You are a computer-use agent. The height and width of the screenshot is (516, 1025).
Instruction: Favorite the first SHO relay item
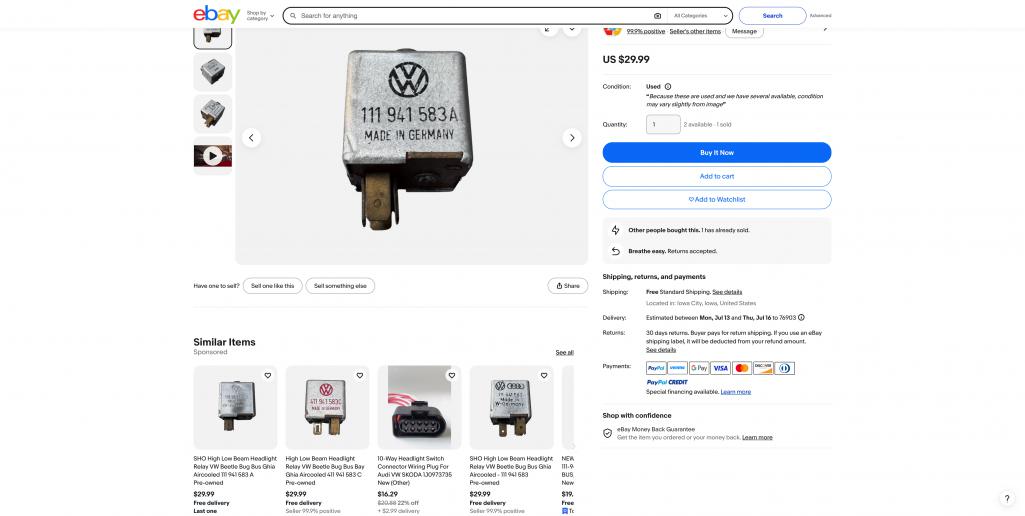pyautogui.click(x=267, y=375)
